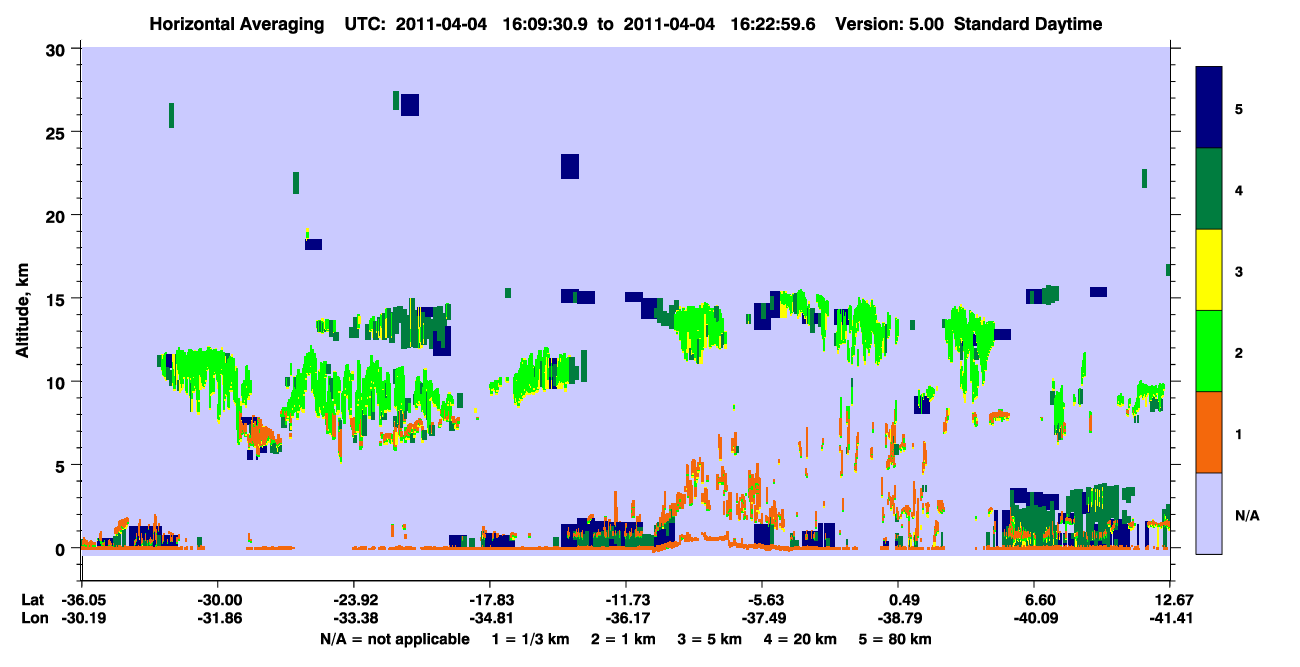
Task: Click longitude value -36.17
Action: pos(626,619)
